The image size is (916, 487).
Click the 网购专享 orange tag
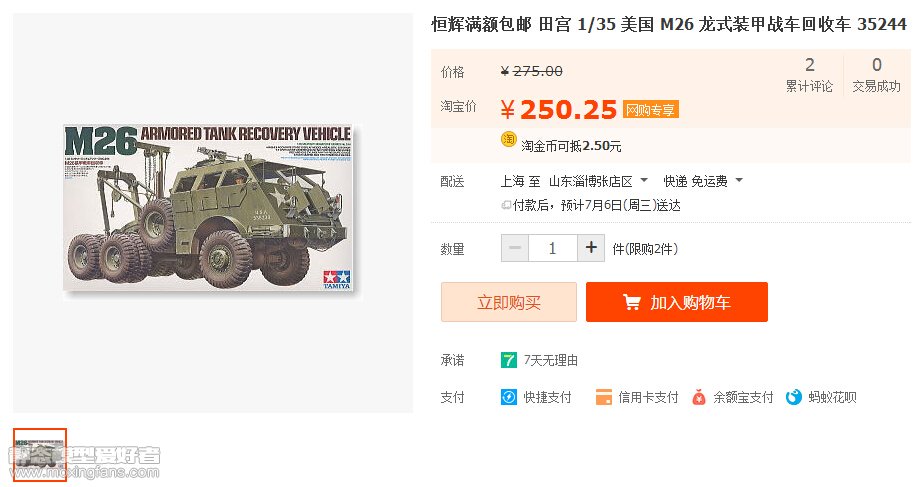650,110
